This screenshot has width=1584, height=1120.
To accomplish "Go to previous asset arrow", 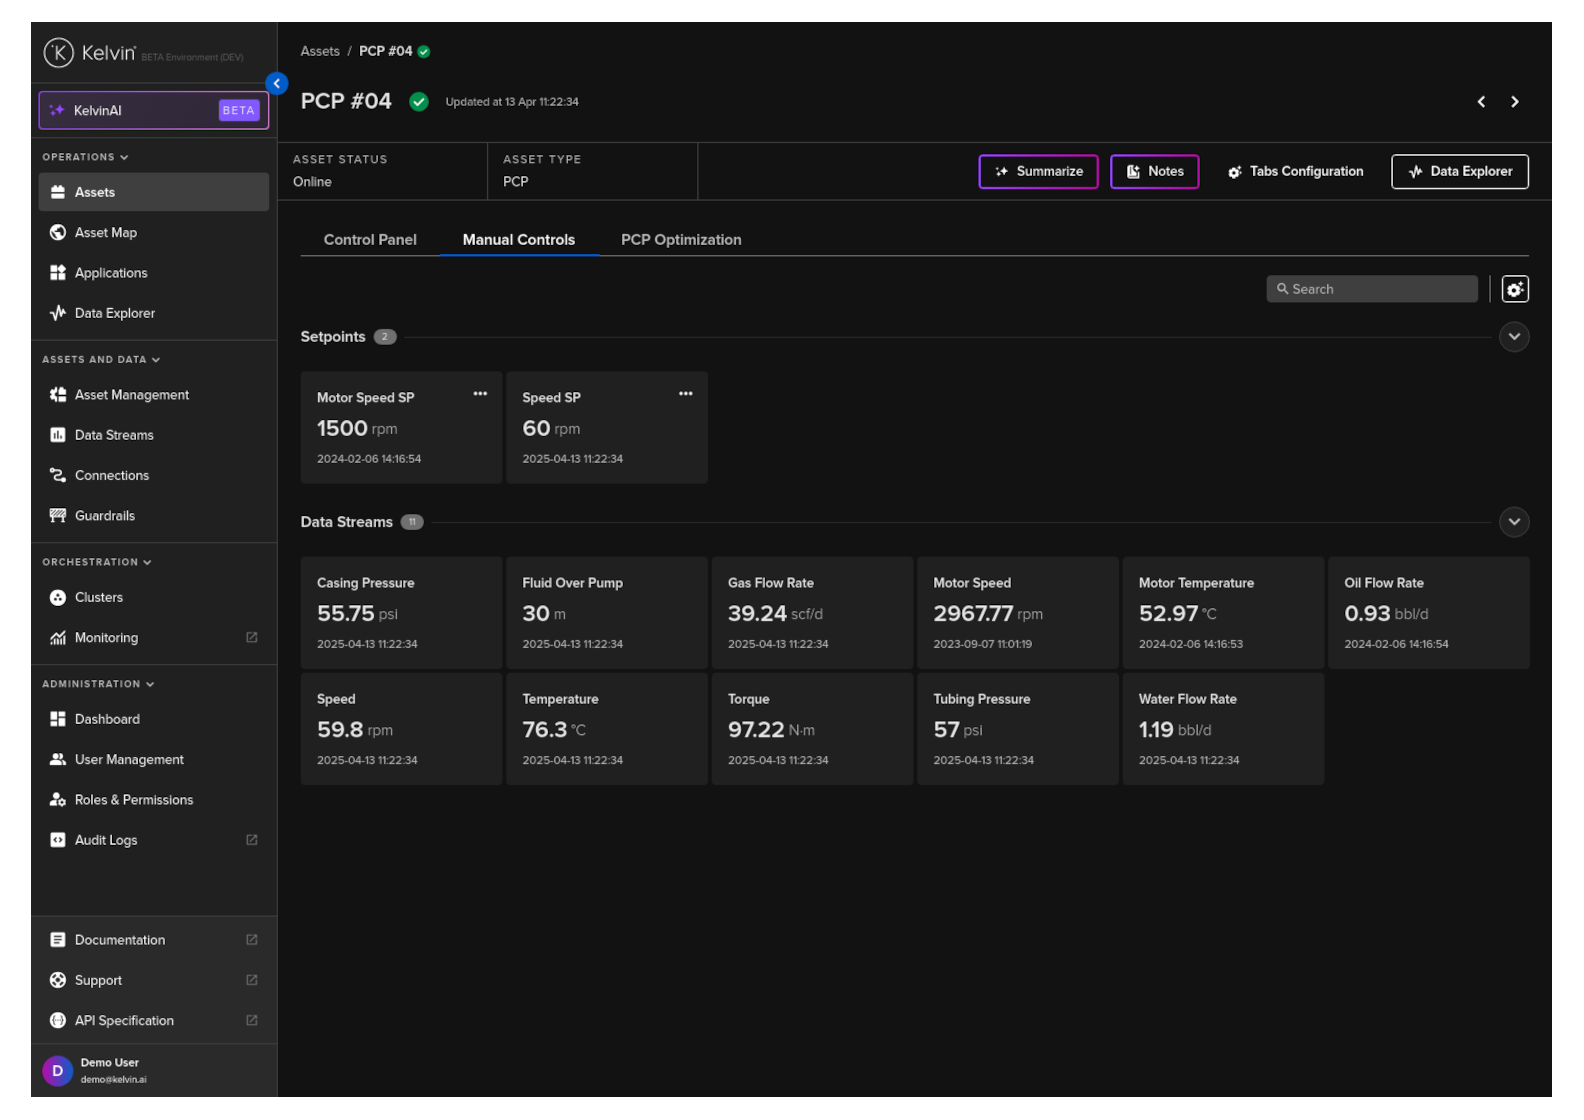I will [1481, 102].
